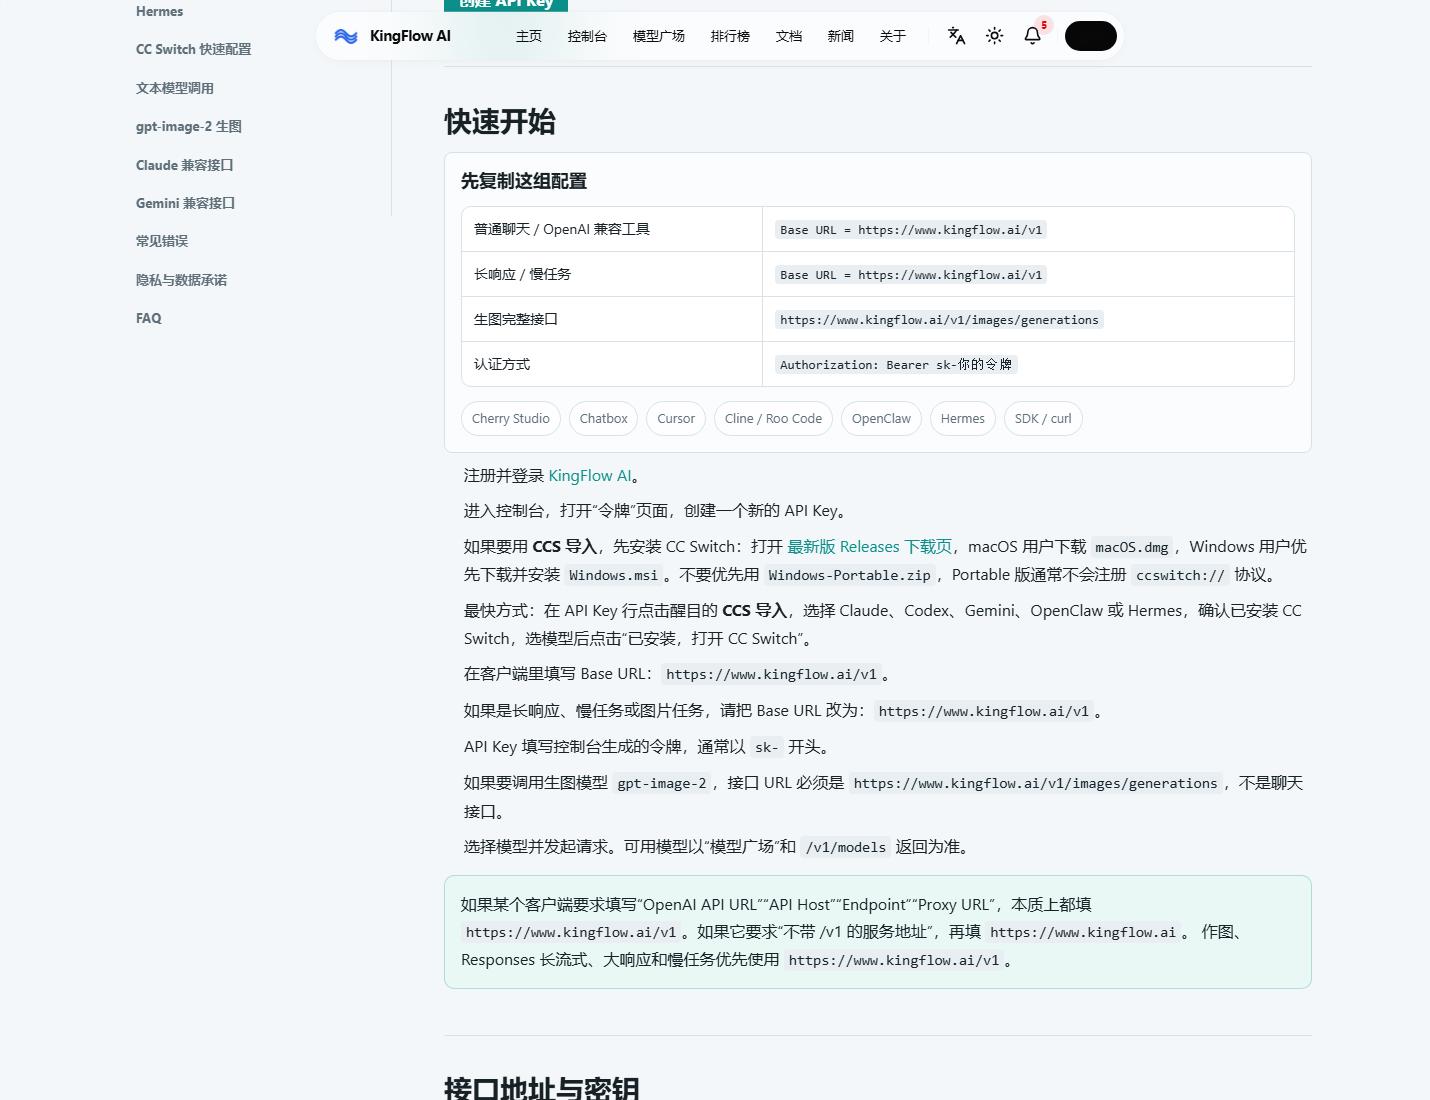Open the notifications bell icon
The height and width of the screenshot is (1100, 1430).
pyautogui.click(x=1033, y=36)
